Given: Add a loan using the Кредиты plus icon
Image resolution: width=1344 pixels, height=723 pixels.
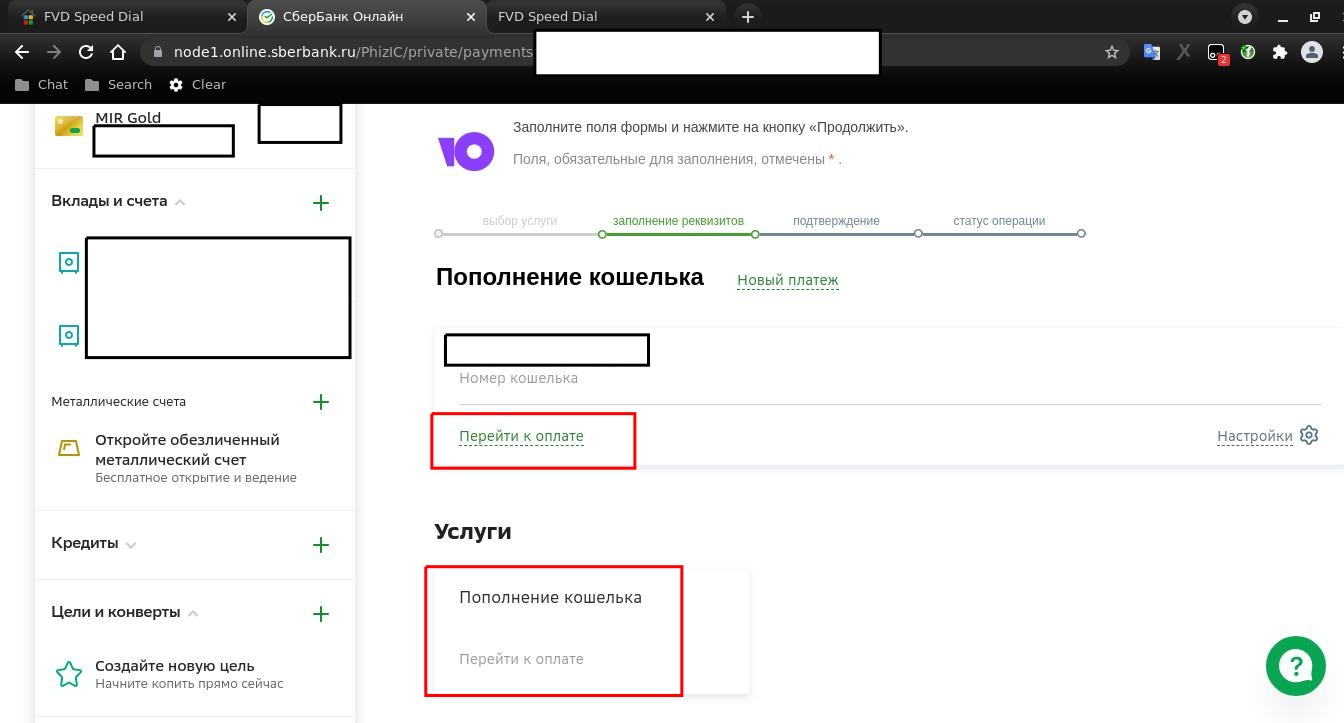Looking at the screenshot, I should [x=321, y=545].
